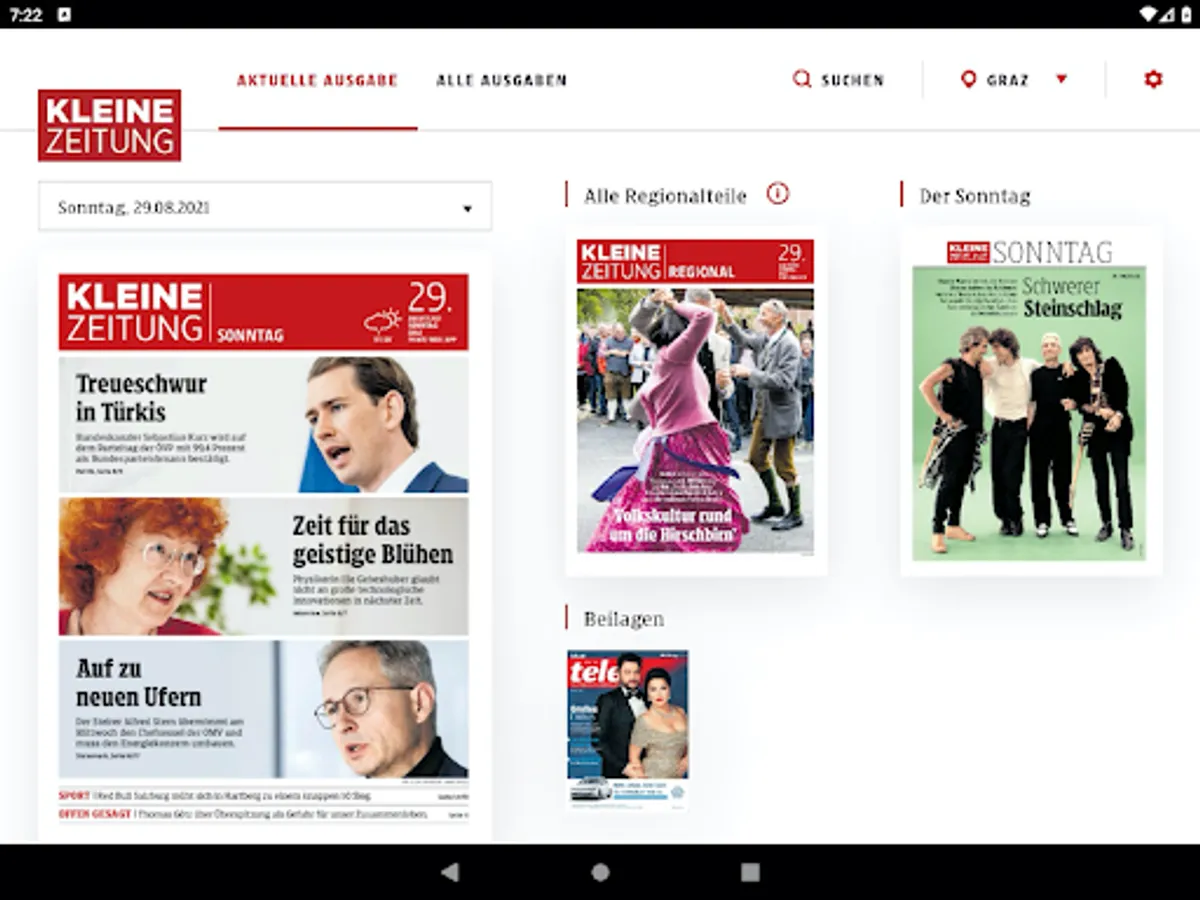Open the Sonntag, 29.08.2021 date dropdown
Image resolution: width=1200 pixels, height=900 pixels.
pos(265,207)
